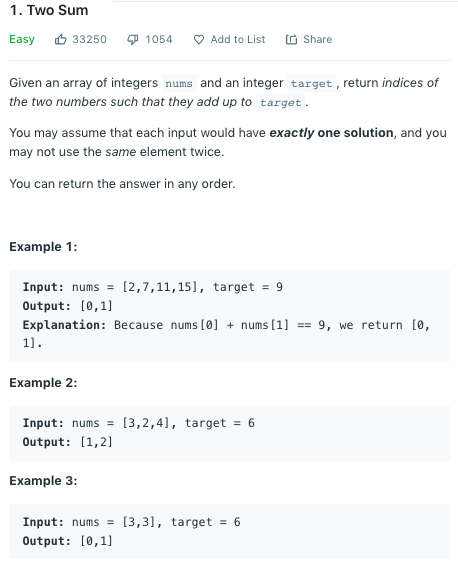The height and width of the screenshot is (564, 458).
Task: Click the thumbs-down dislike icon
Action: tap(132, 40)
